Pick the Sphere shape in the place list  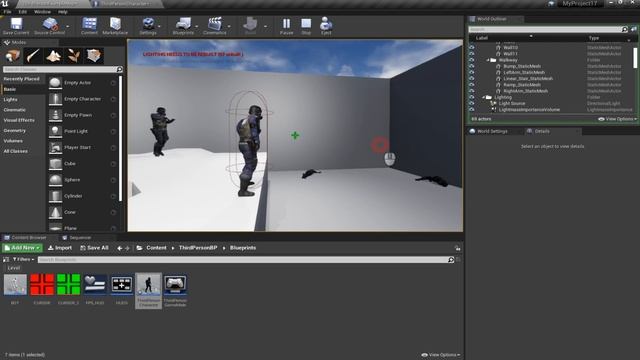[x=83, y=180]
